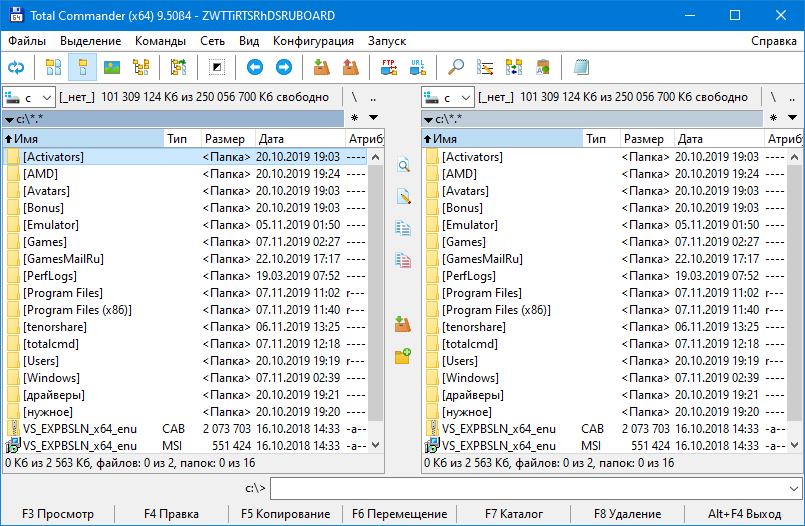Click the unpack files icon
The width and height of the screenshot is (805, 526).
pos(351,67)
